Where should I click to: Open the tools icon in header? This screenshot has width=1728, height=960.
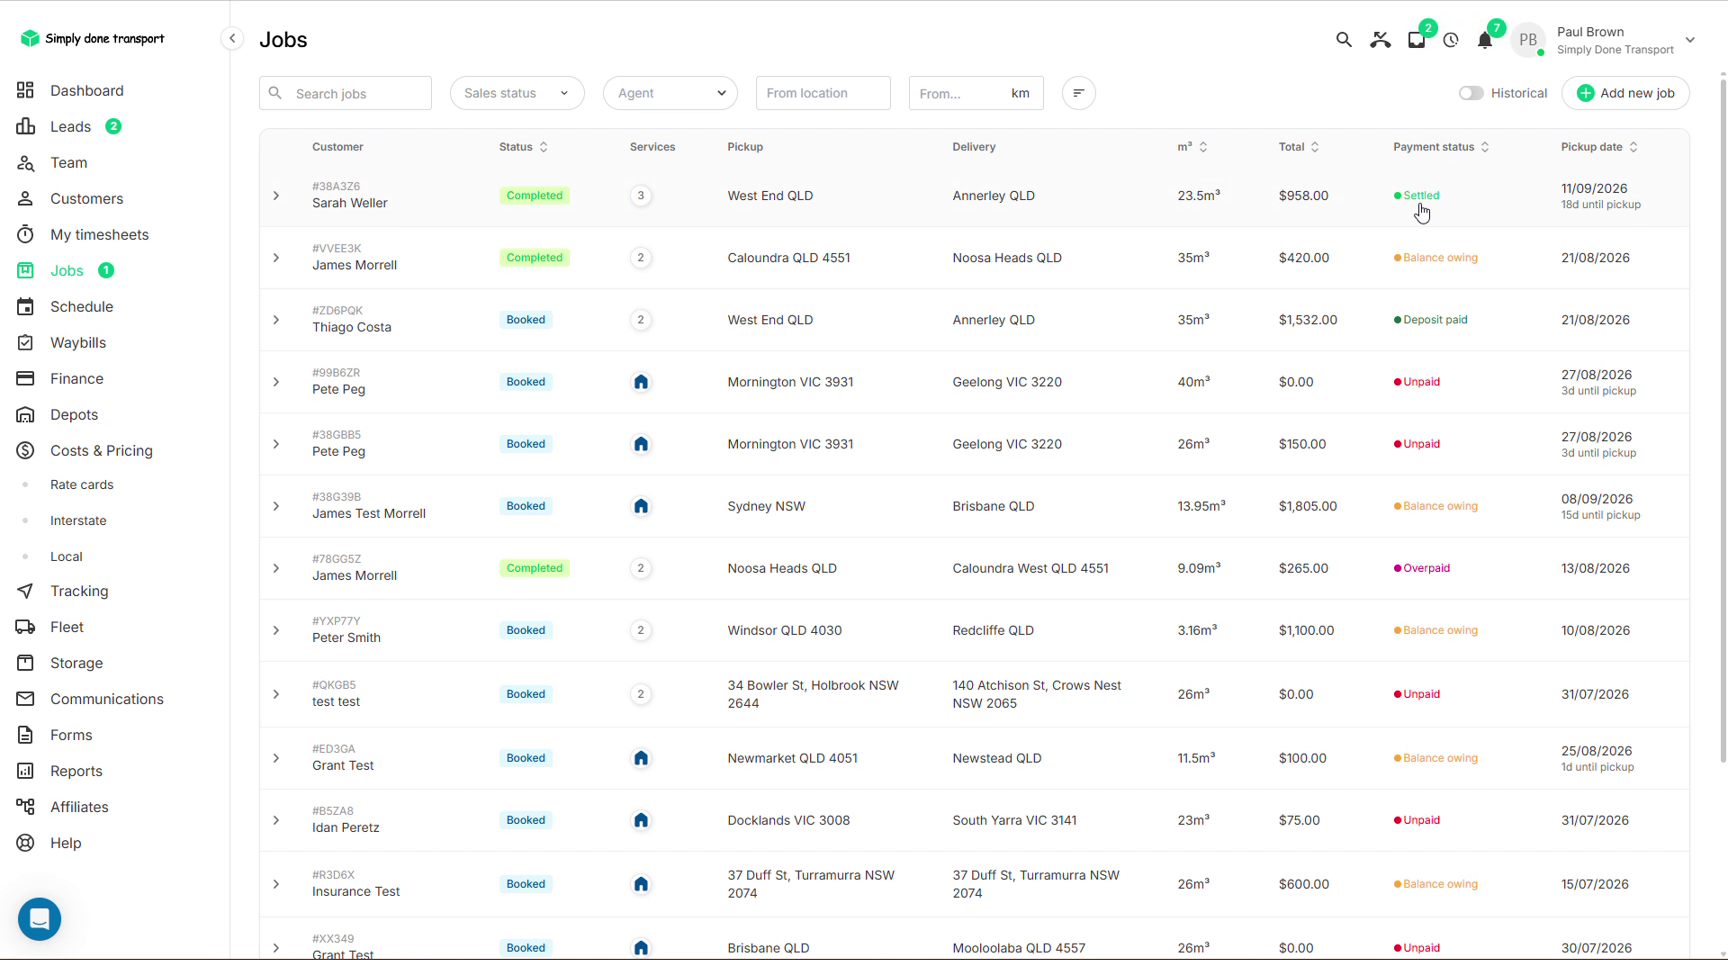1380,40
